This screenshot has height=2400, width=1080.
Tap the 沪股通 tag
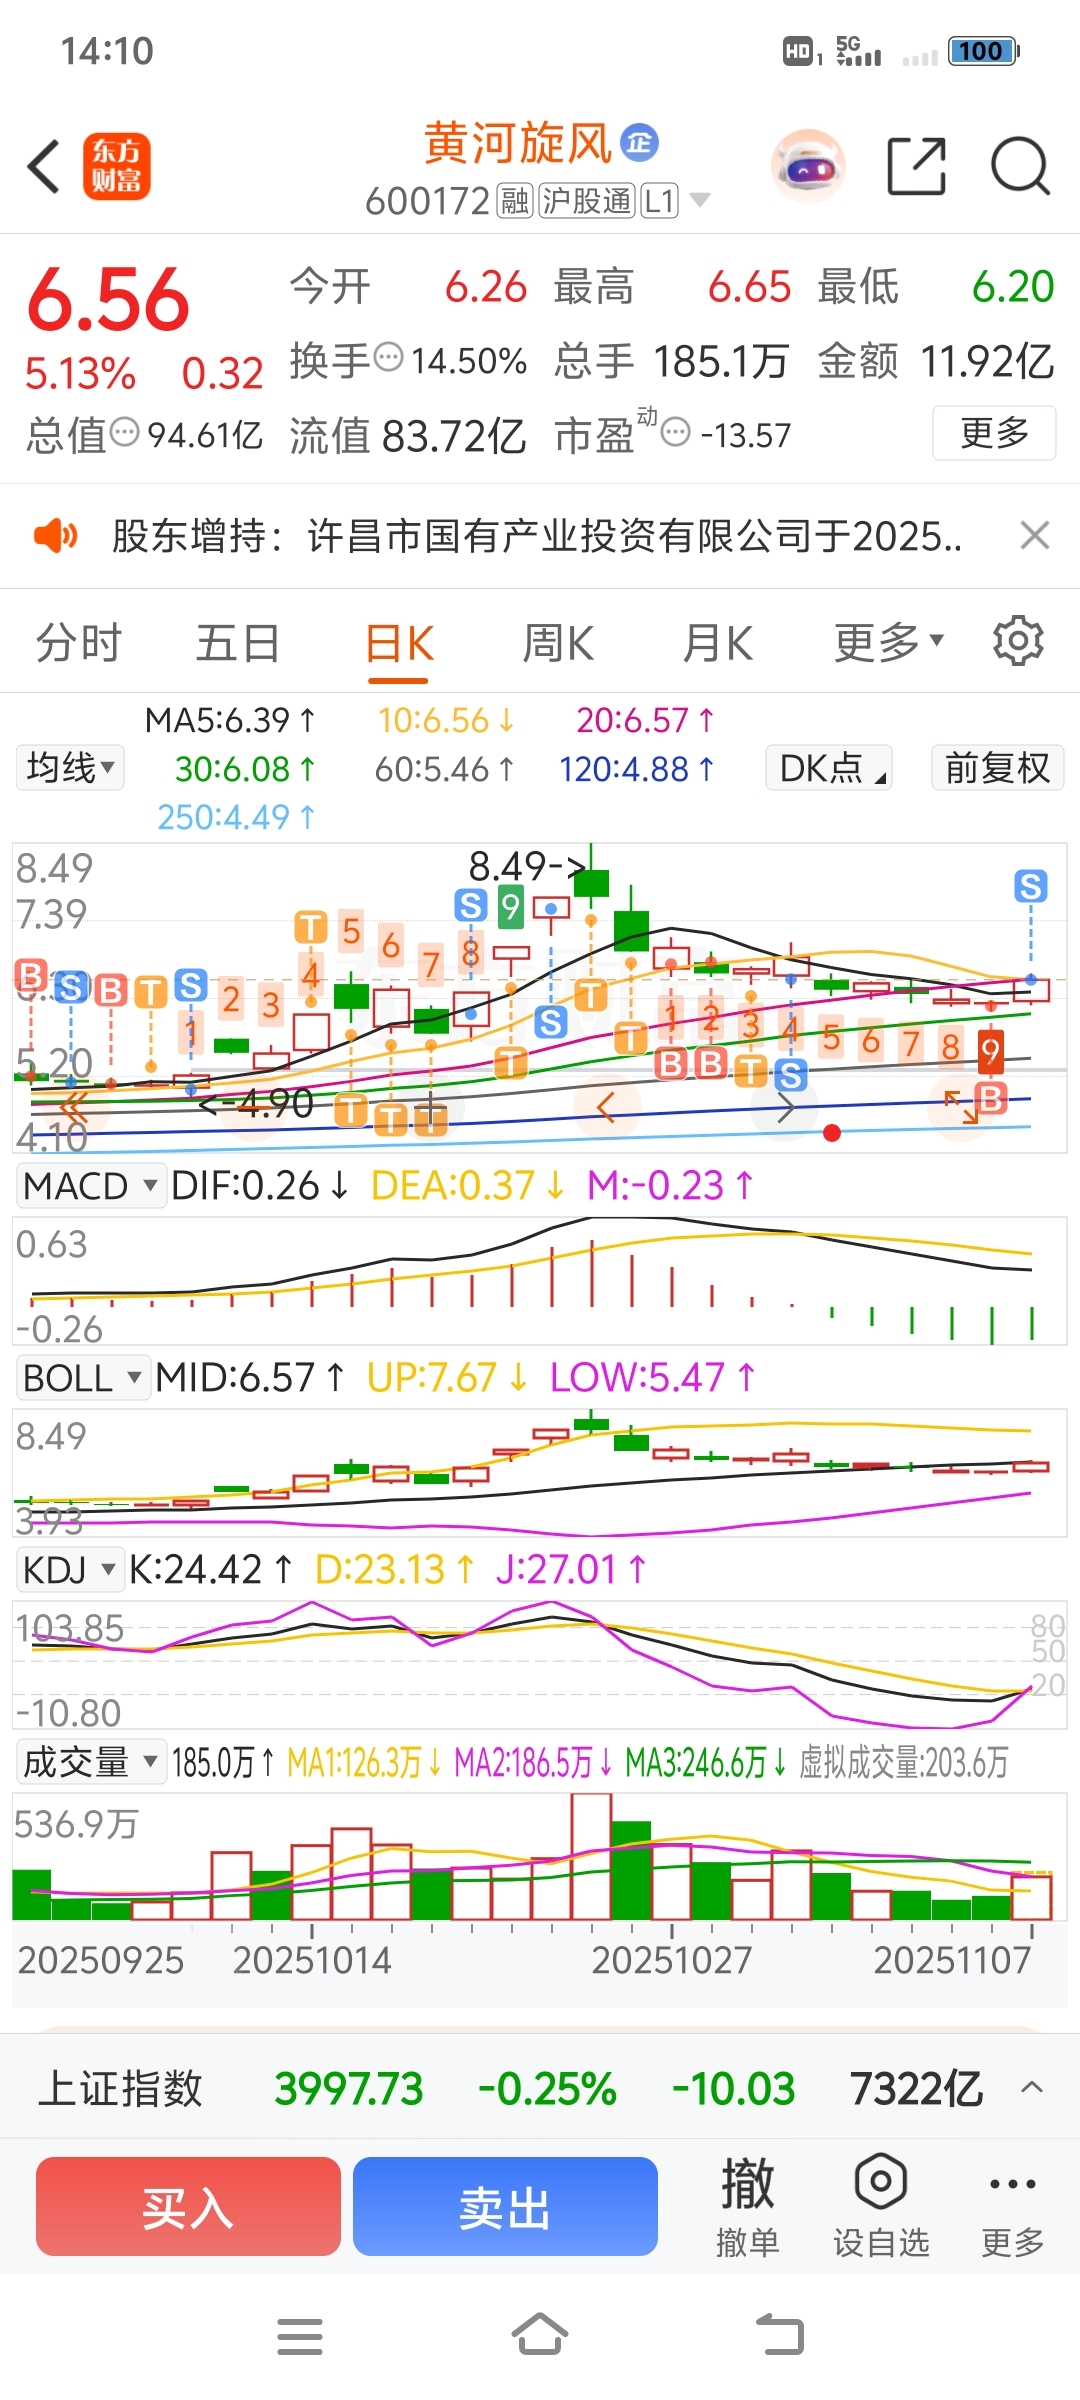tap(587, 201)
